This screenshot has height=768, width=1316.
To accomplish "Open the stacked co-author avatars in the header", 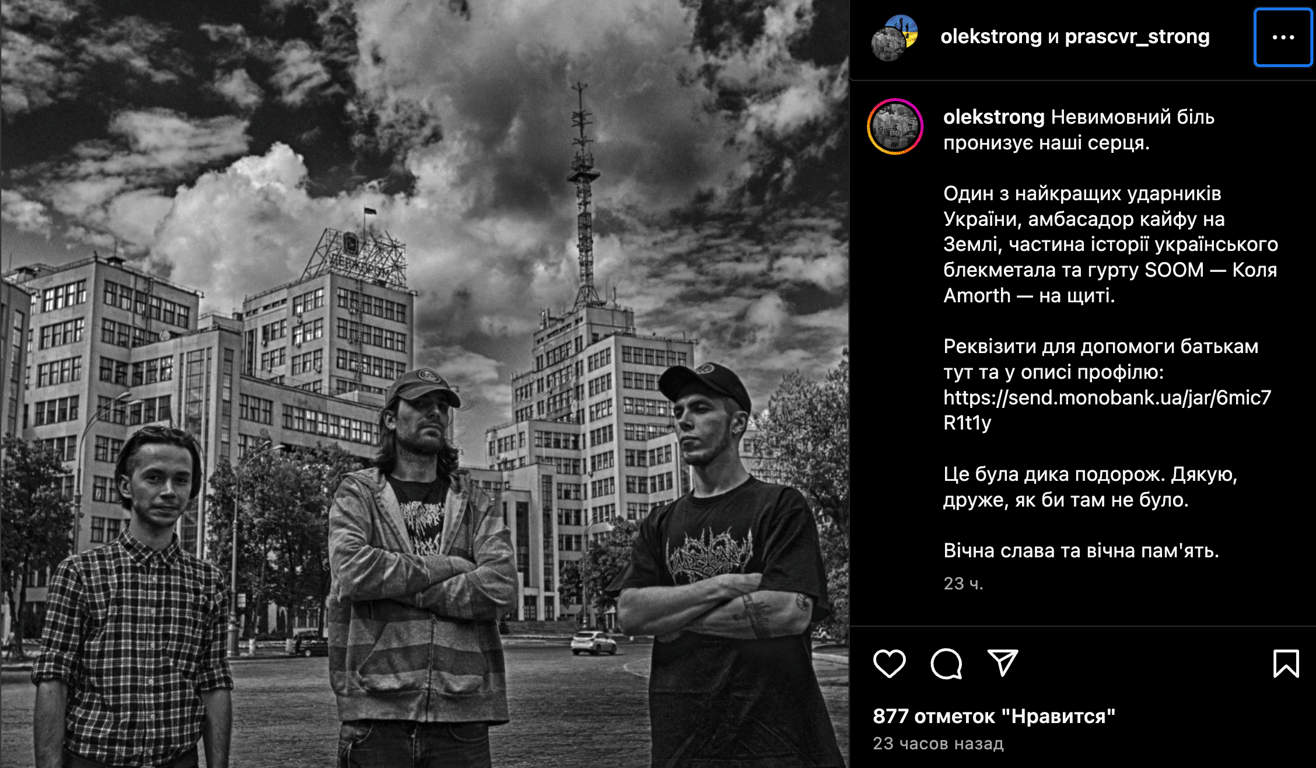I will pyautogui.click(x=894, y=38).
